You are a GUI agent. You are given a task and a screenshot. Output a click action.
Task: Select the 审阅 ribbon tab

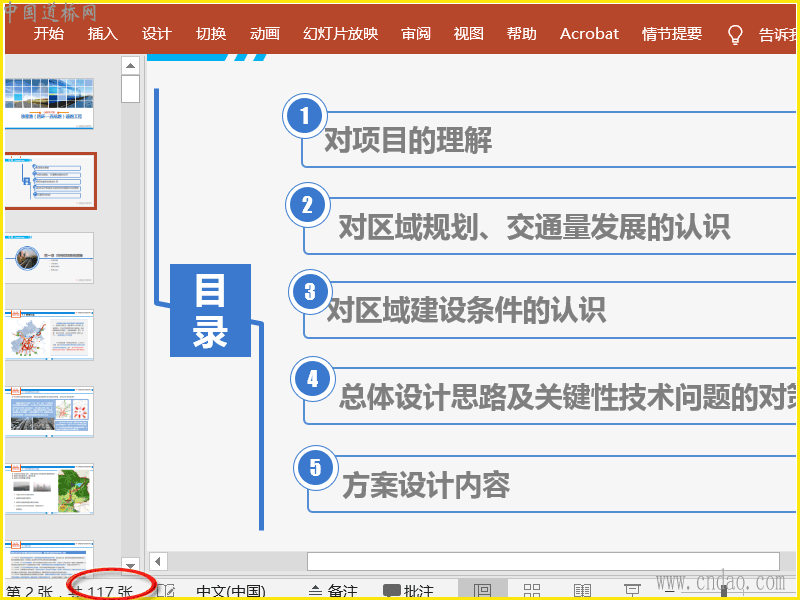(x=416, y=34)
